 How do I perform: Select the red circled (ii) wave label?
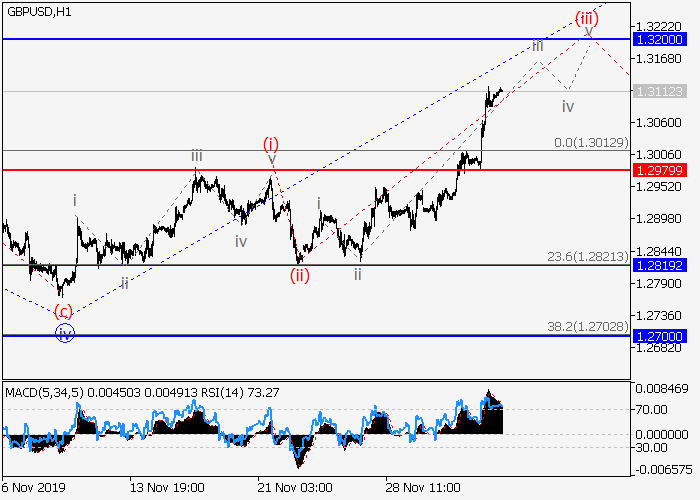click(x=300, y=276)
